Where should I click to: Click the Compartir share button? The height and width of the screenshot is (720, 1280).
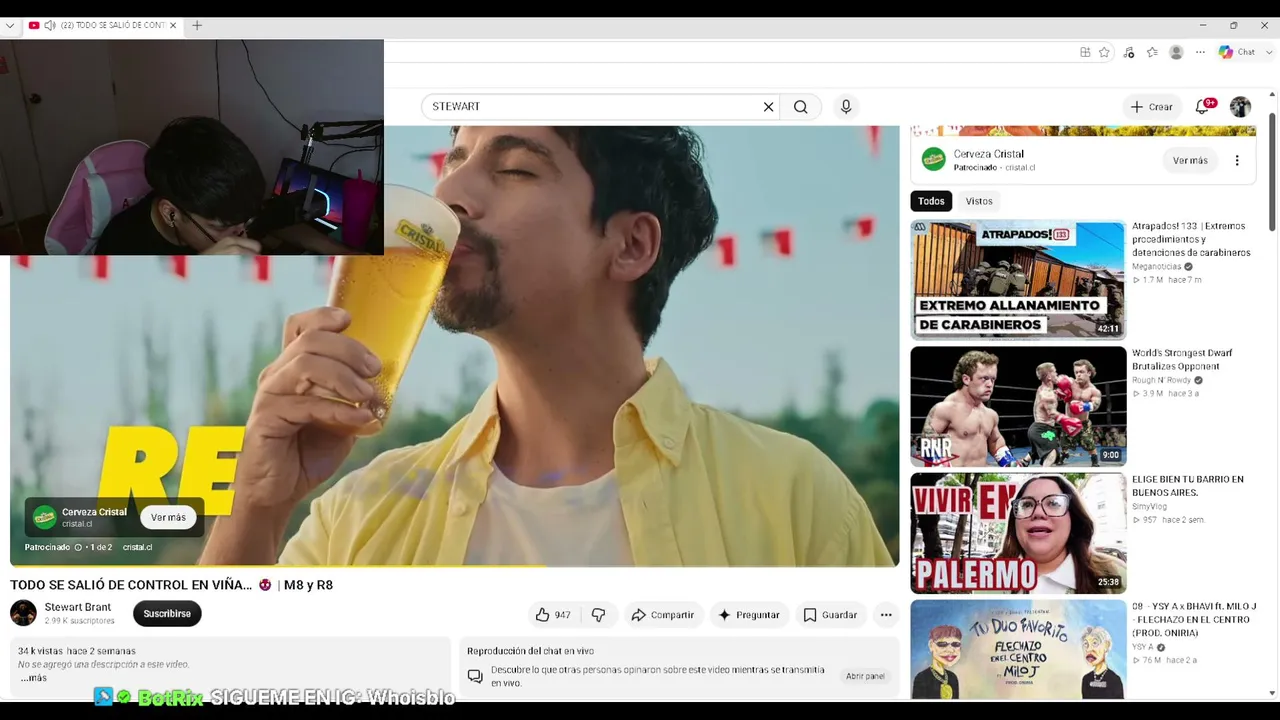point(662,615)
